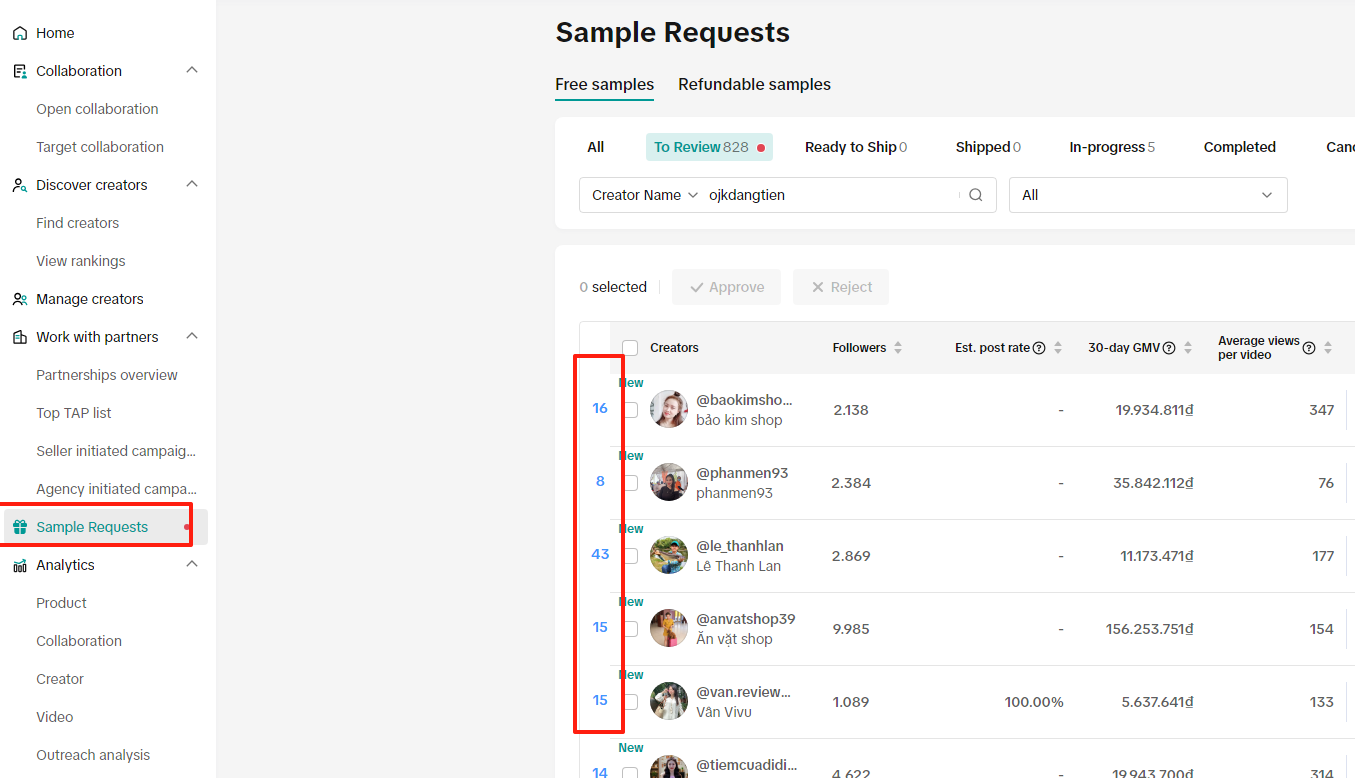
Task: Click the Est. post rate help icon
Action: pos(1039,348)
